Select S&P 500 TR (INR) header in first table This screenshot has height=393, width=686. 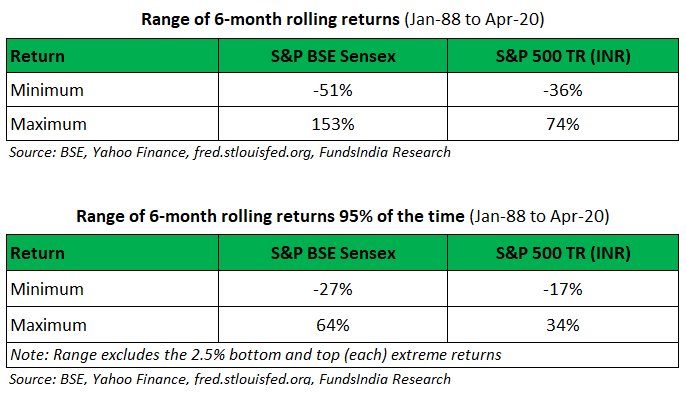(563, 56)
